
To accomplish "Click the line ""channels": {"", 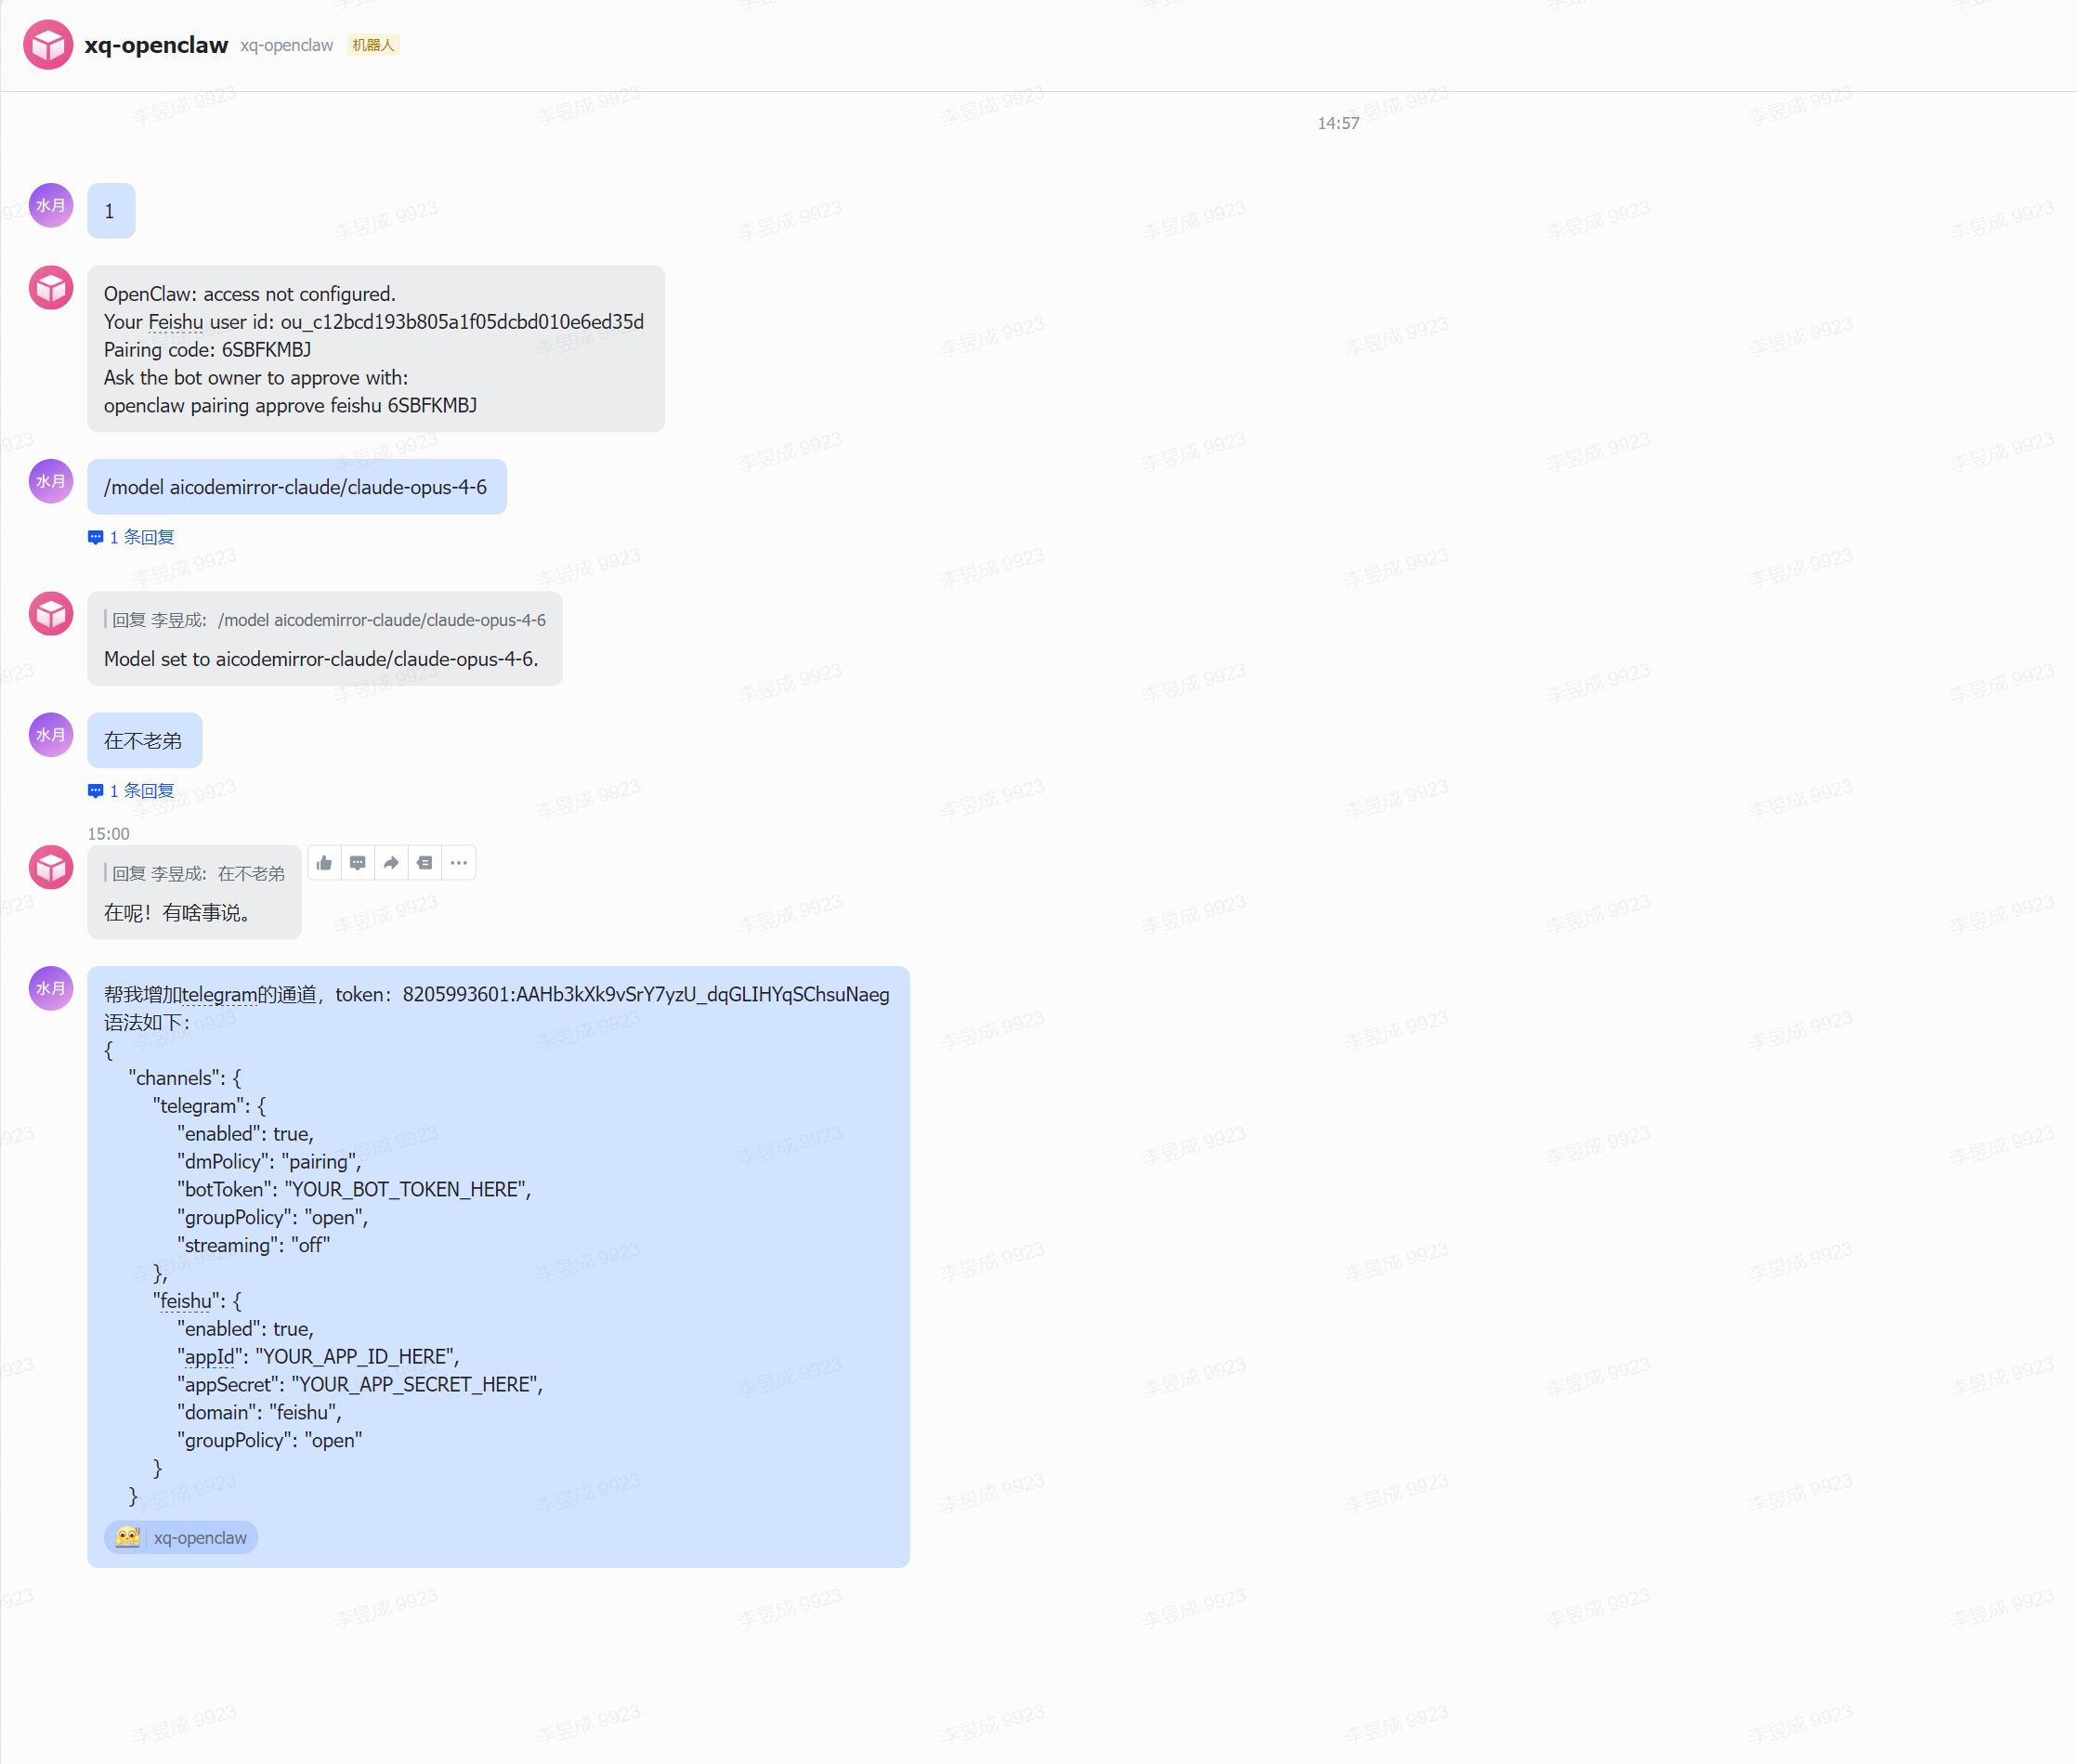I will tap(185, 1078).
